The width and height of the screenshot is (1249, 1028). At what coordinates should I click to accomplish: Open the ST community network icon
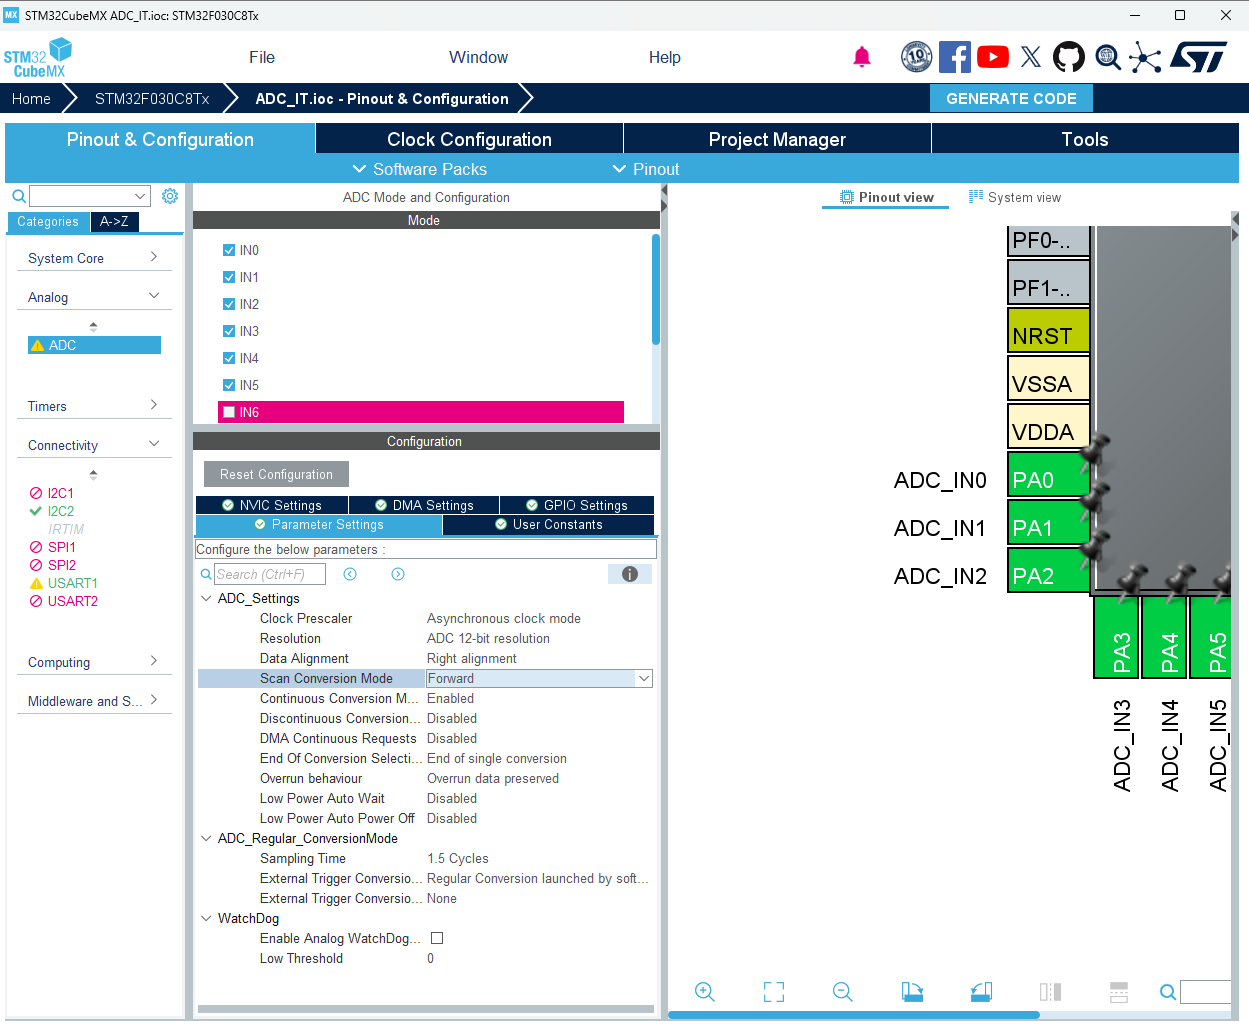click(1145, 57)
